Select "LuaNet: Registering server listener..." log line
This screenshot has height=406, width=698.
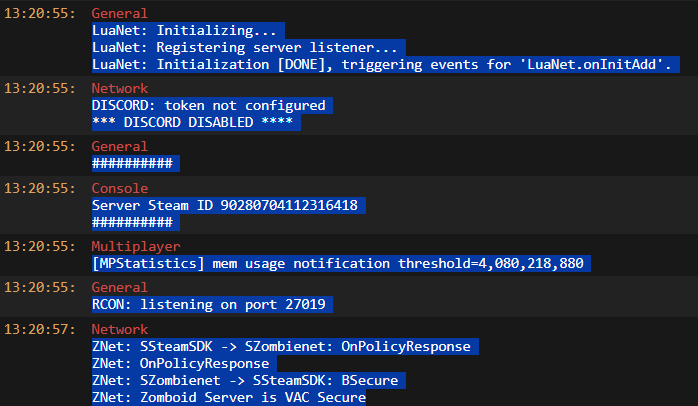tap(248, 48)
